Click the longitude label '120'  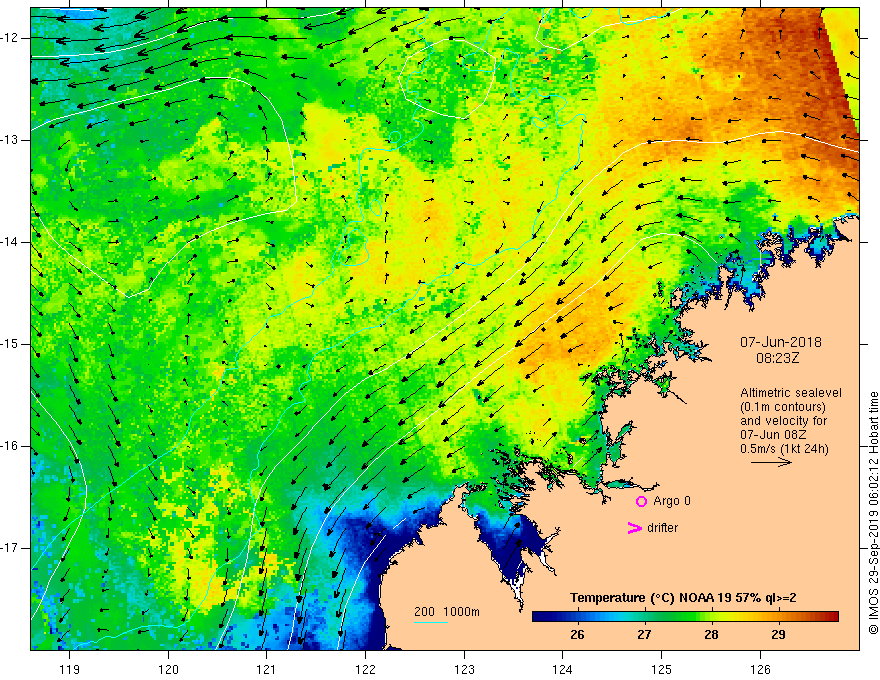(168, 669)
